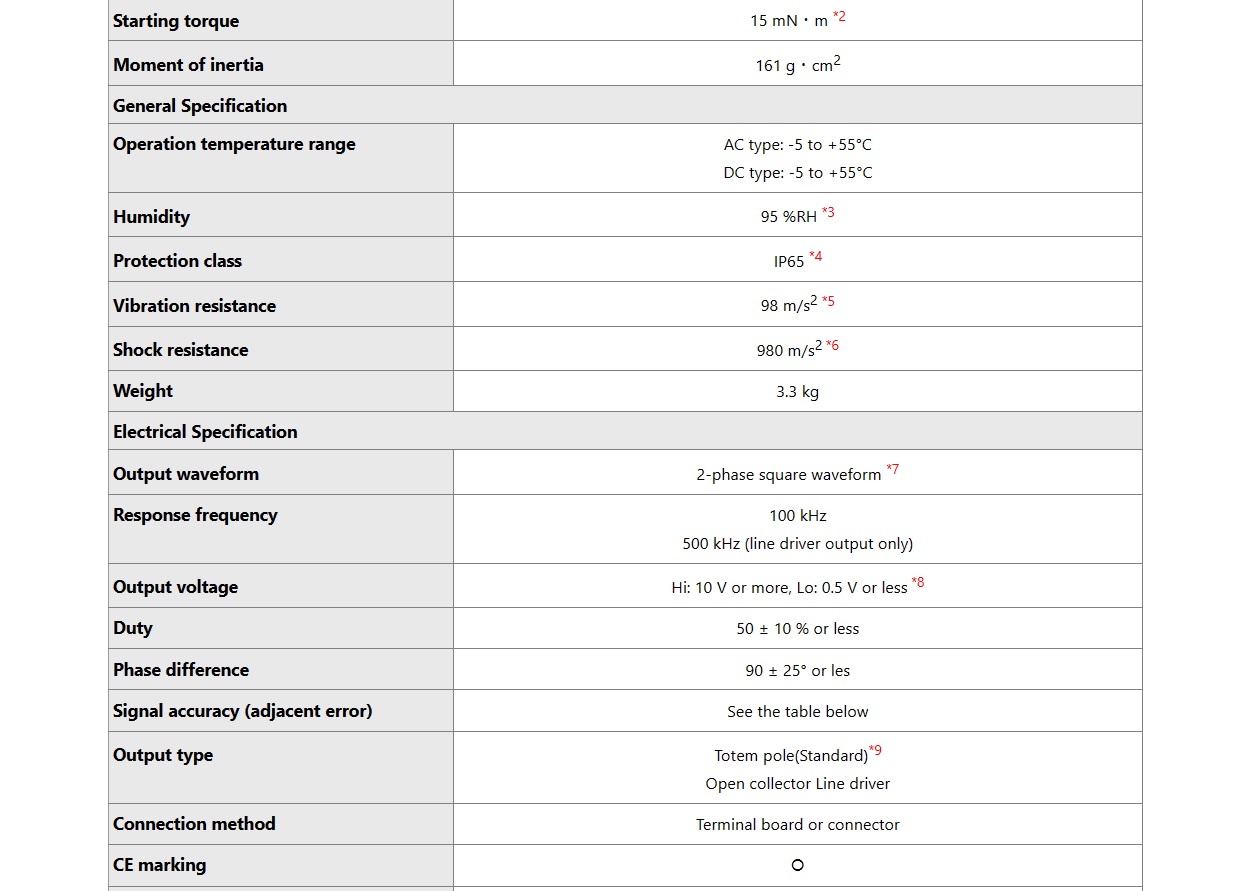The image size is (1243, 891).
Task: Click footnote *4 next to IP65
Action: click(x=816, y=257)
